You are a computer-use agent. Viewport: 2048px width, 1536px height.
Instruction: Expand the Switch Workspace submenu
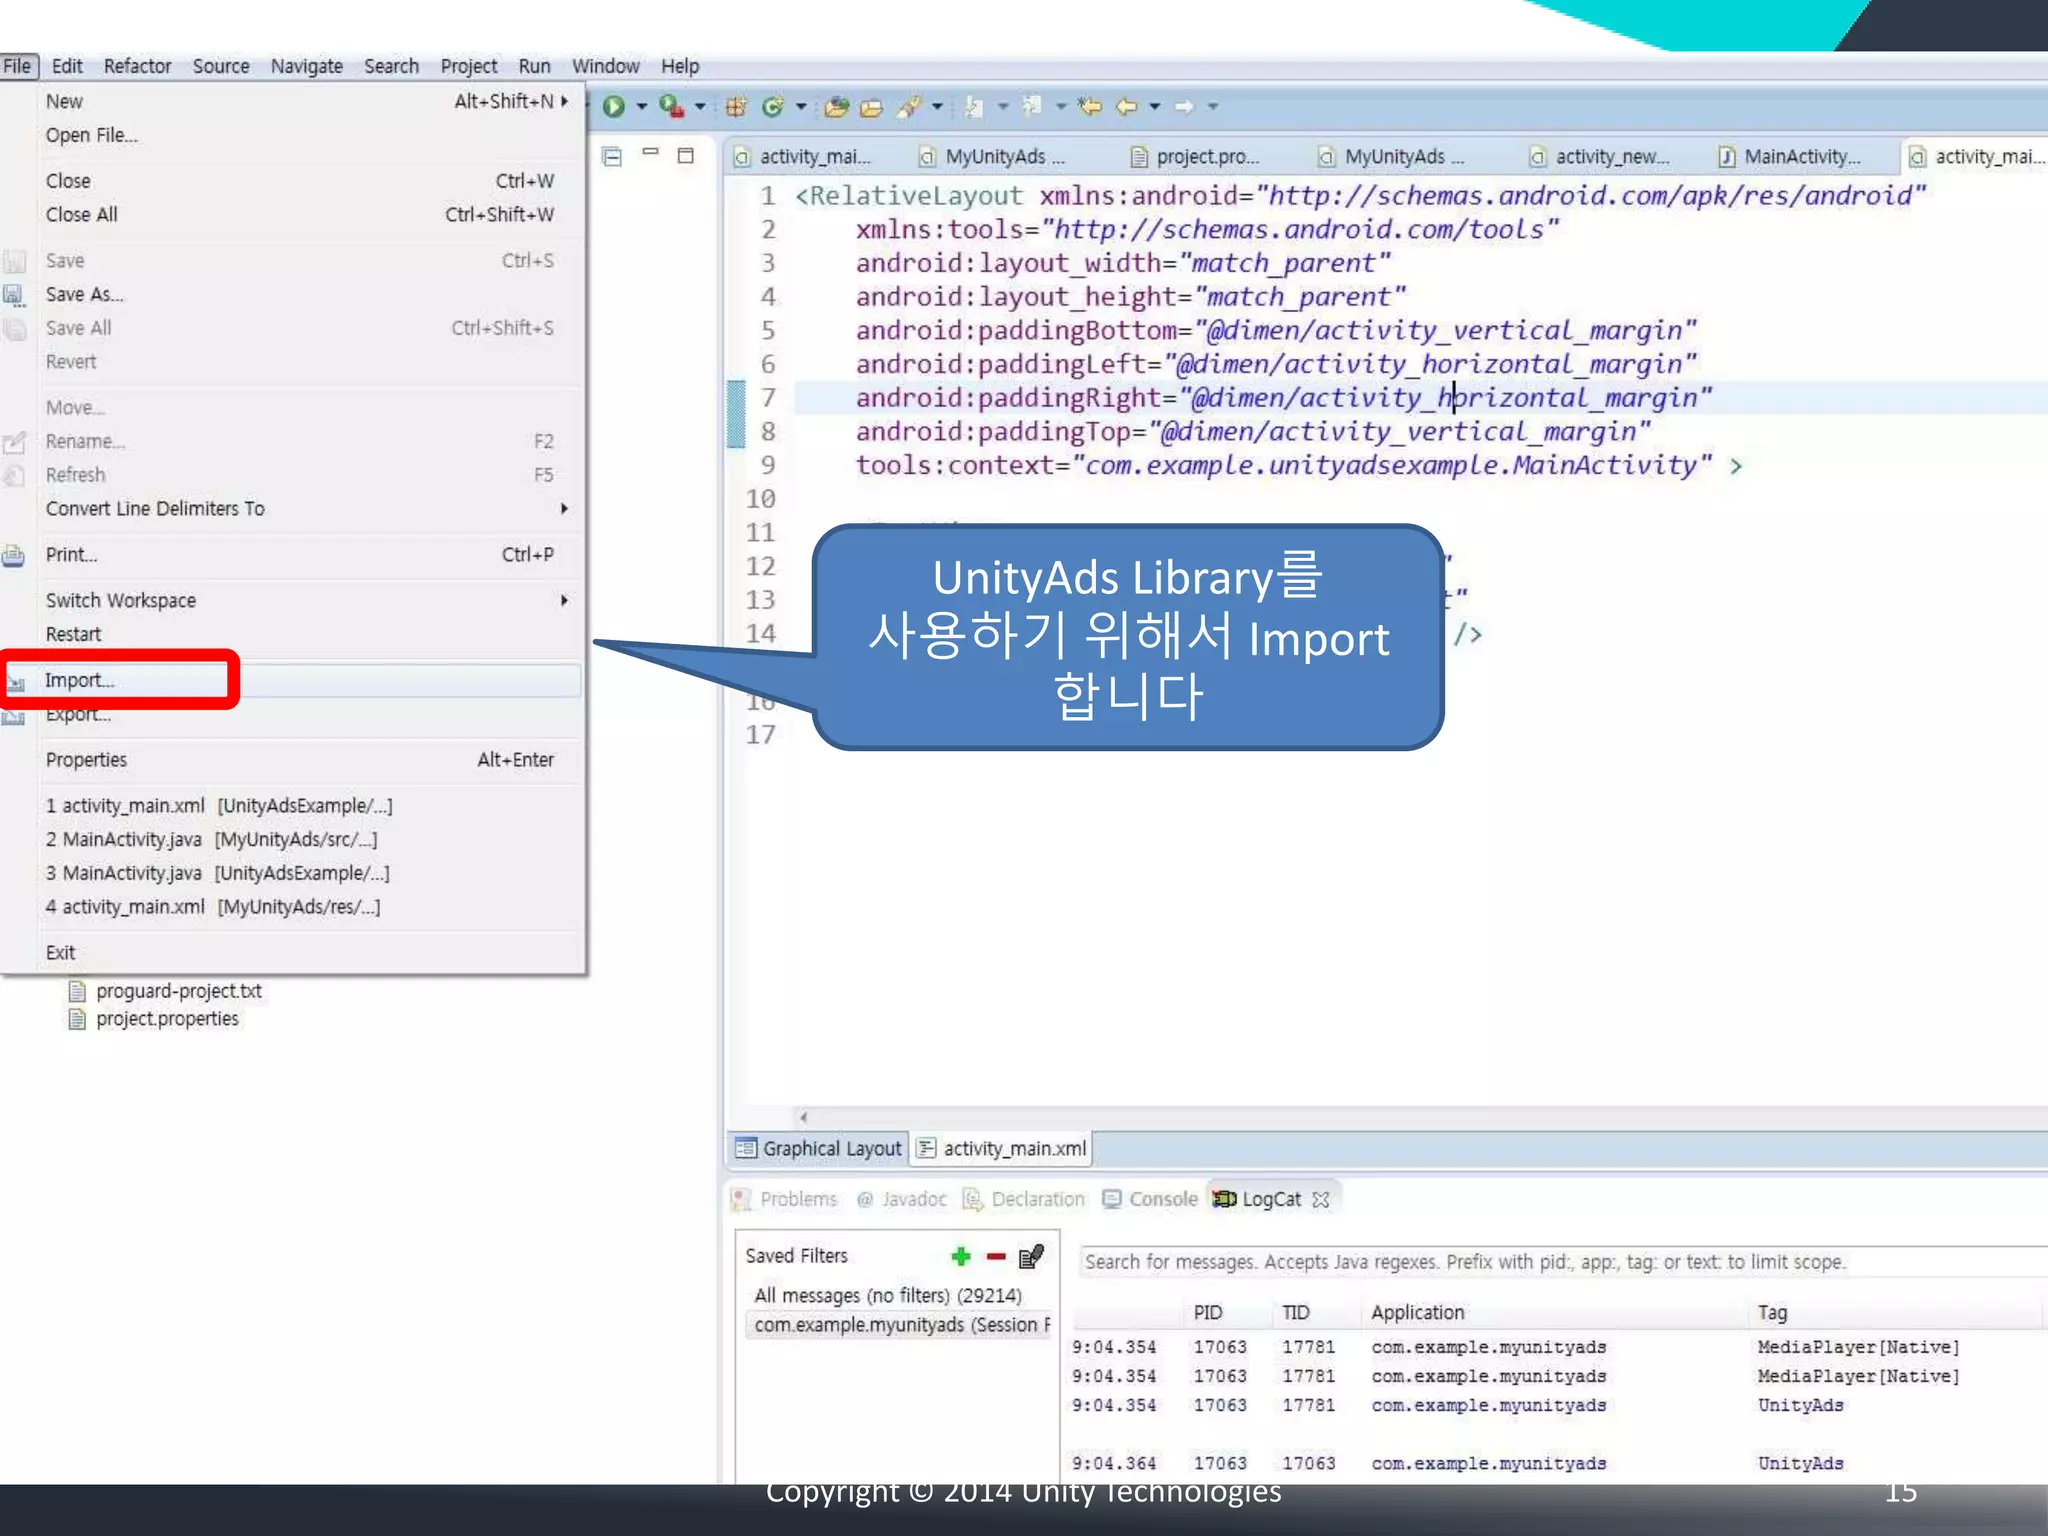tap(565, 600)
